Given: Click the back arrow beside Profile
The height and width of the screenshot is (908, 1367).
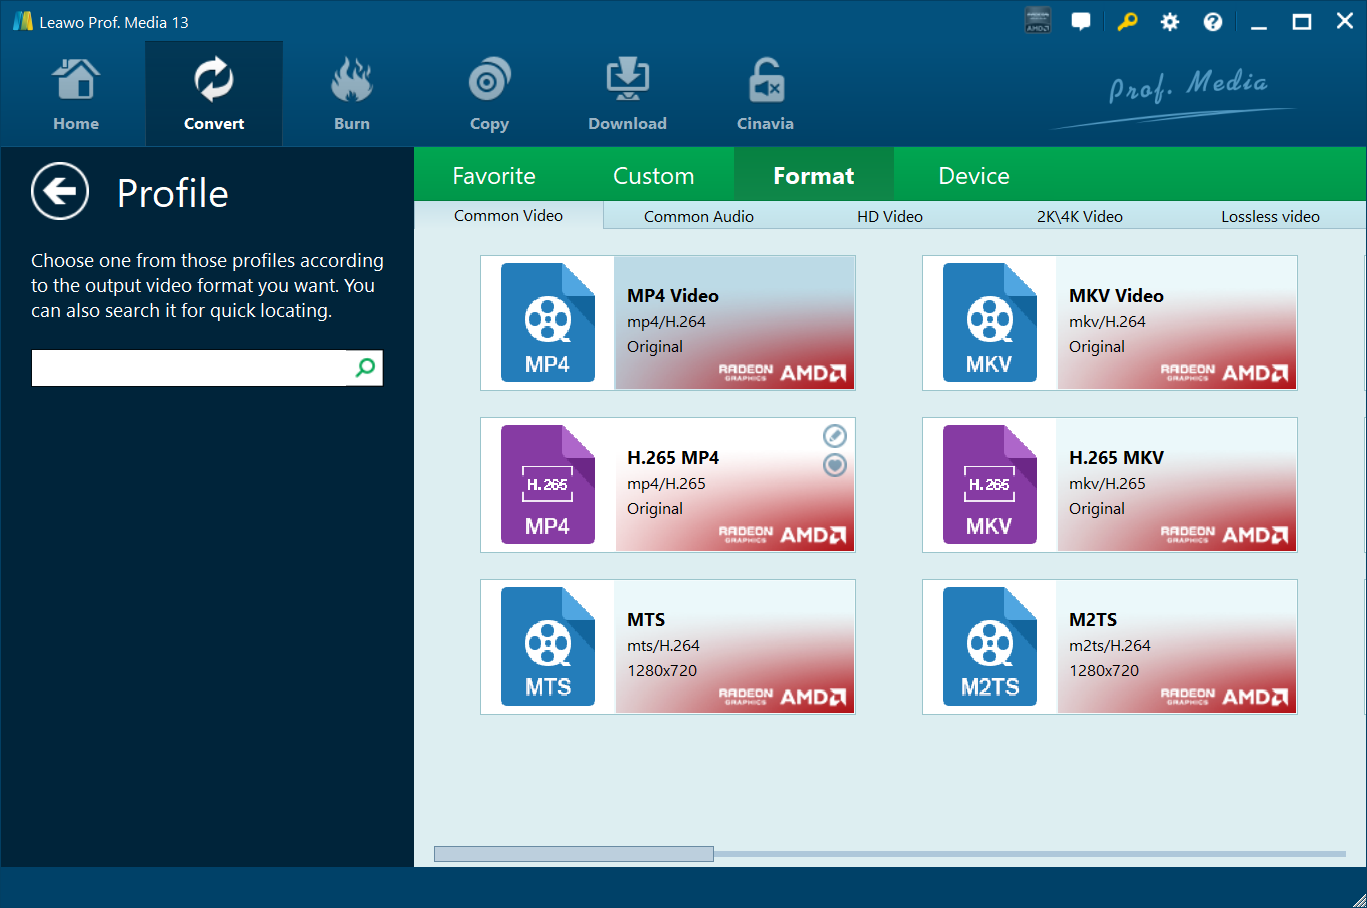Looking at the screenshot, I should pyautogui.click(x=60, y=191).
